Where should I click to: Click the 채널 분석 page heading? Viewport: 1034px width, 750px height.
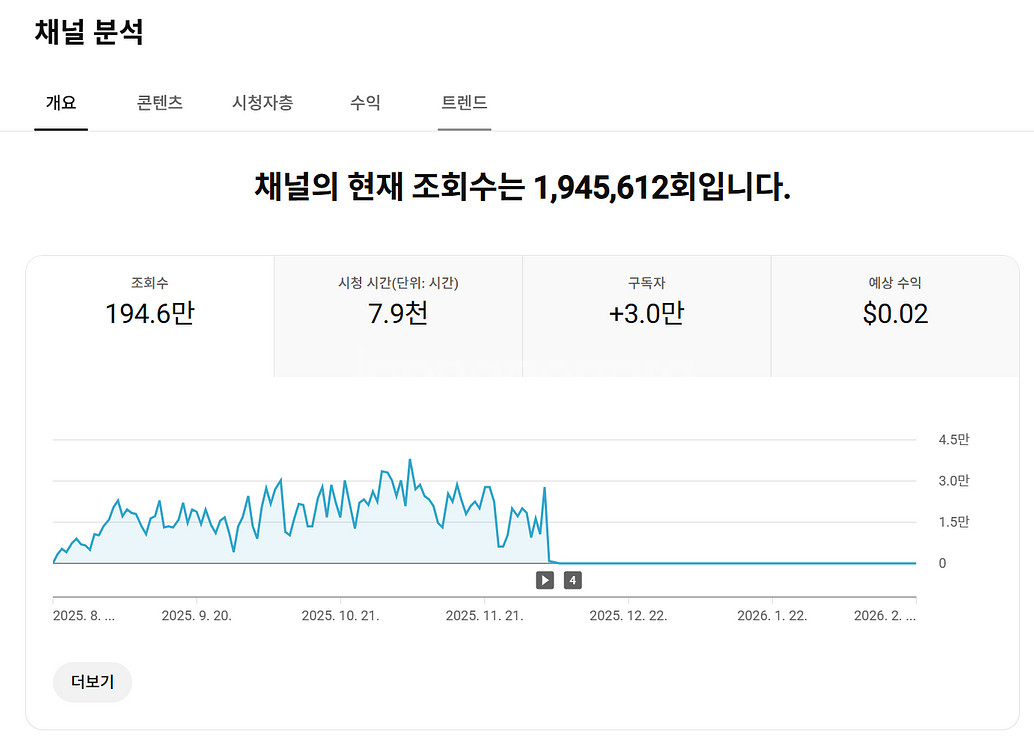tap(89, 32)
